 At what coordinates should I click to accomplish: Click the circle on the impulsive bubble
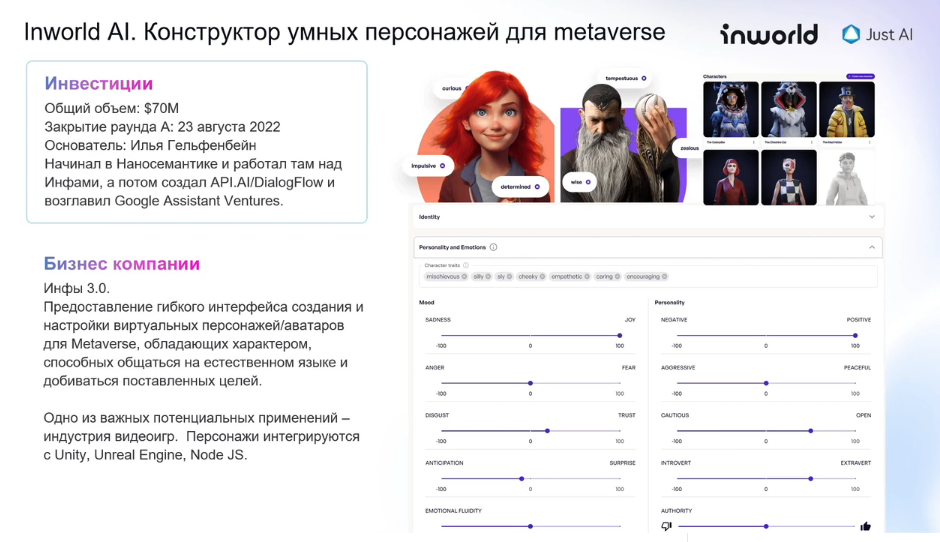[442, 166]
